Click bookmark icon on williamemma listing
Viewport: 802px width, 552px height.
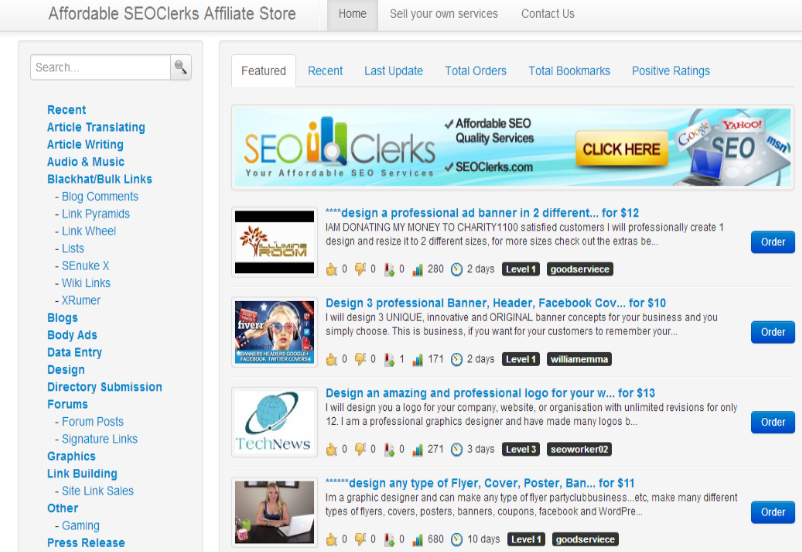coord(389,359)
